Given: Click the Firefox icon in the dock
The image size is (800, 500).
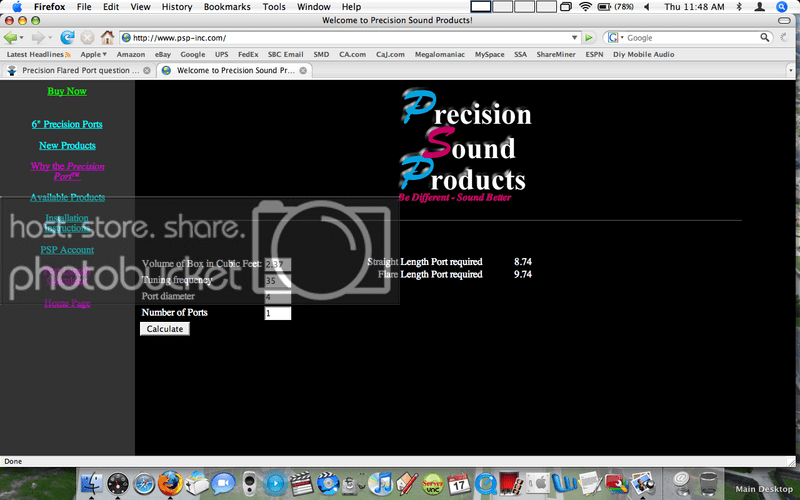Looking at the screenshot, I should coord(170,483).
